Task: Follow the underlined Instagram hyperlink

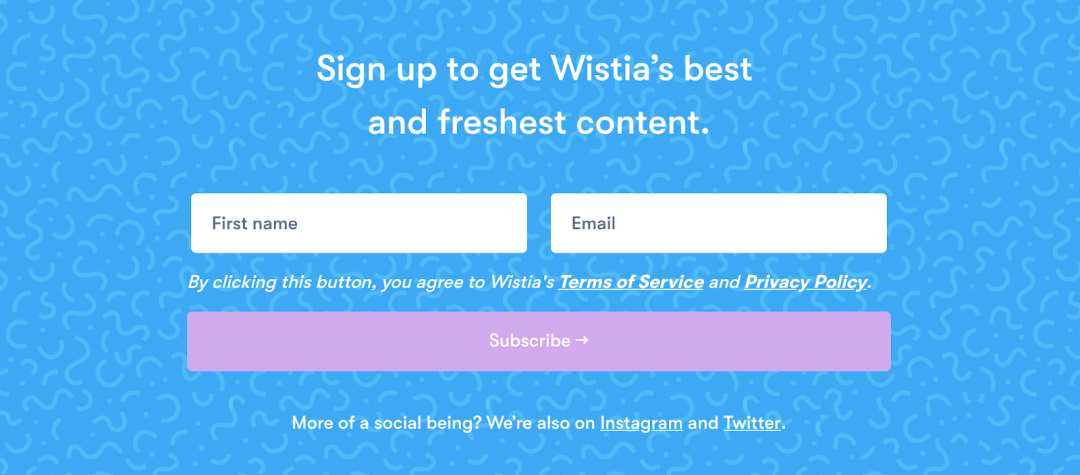Action: pyautogui.click(x=641, y=423)
